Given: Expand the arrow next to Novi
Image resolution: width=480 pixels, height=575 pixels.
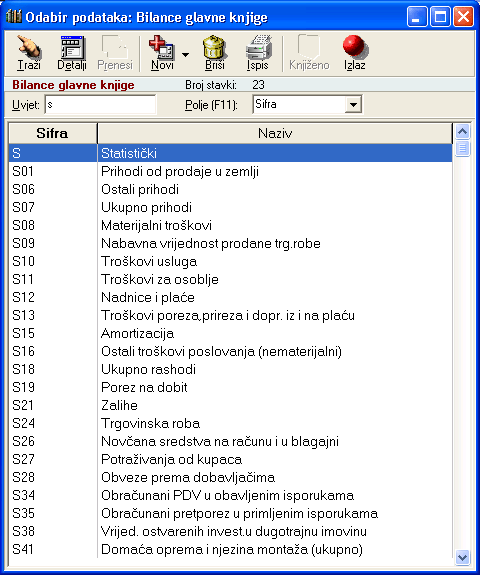Looking at the screenshot, I should 186,55.
